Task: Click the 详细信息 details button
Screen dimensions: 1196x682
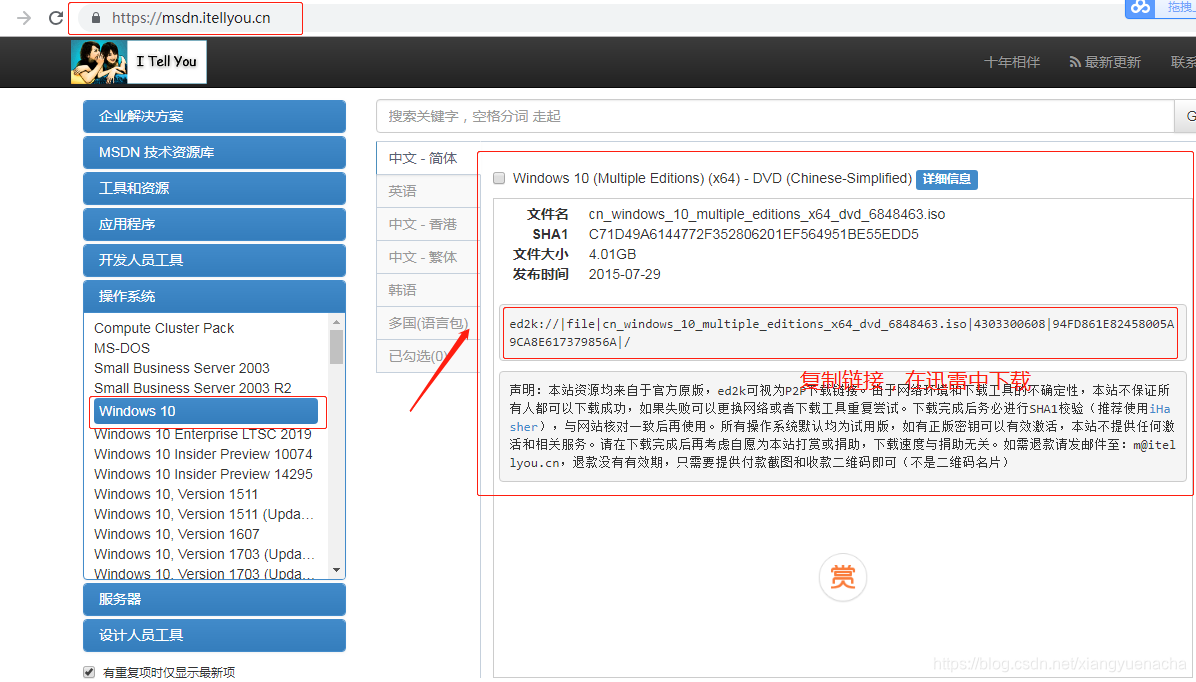Action: point(947,179)
